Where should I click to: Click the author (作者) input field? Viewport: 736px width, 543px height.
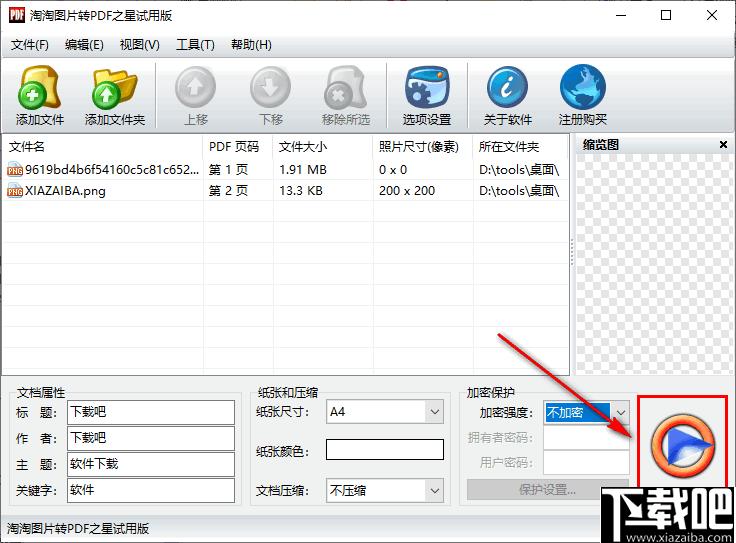coord(151,438)
